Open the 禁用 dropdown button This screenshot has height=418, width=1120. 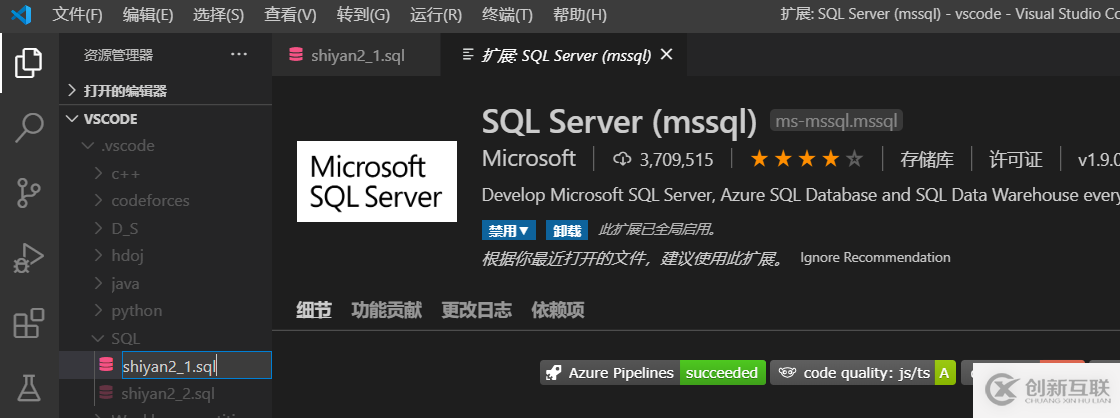(x=509, y=230)
